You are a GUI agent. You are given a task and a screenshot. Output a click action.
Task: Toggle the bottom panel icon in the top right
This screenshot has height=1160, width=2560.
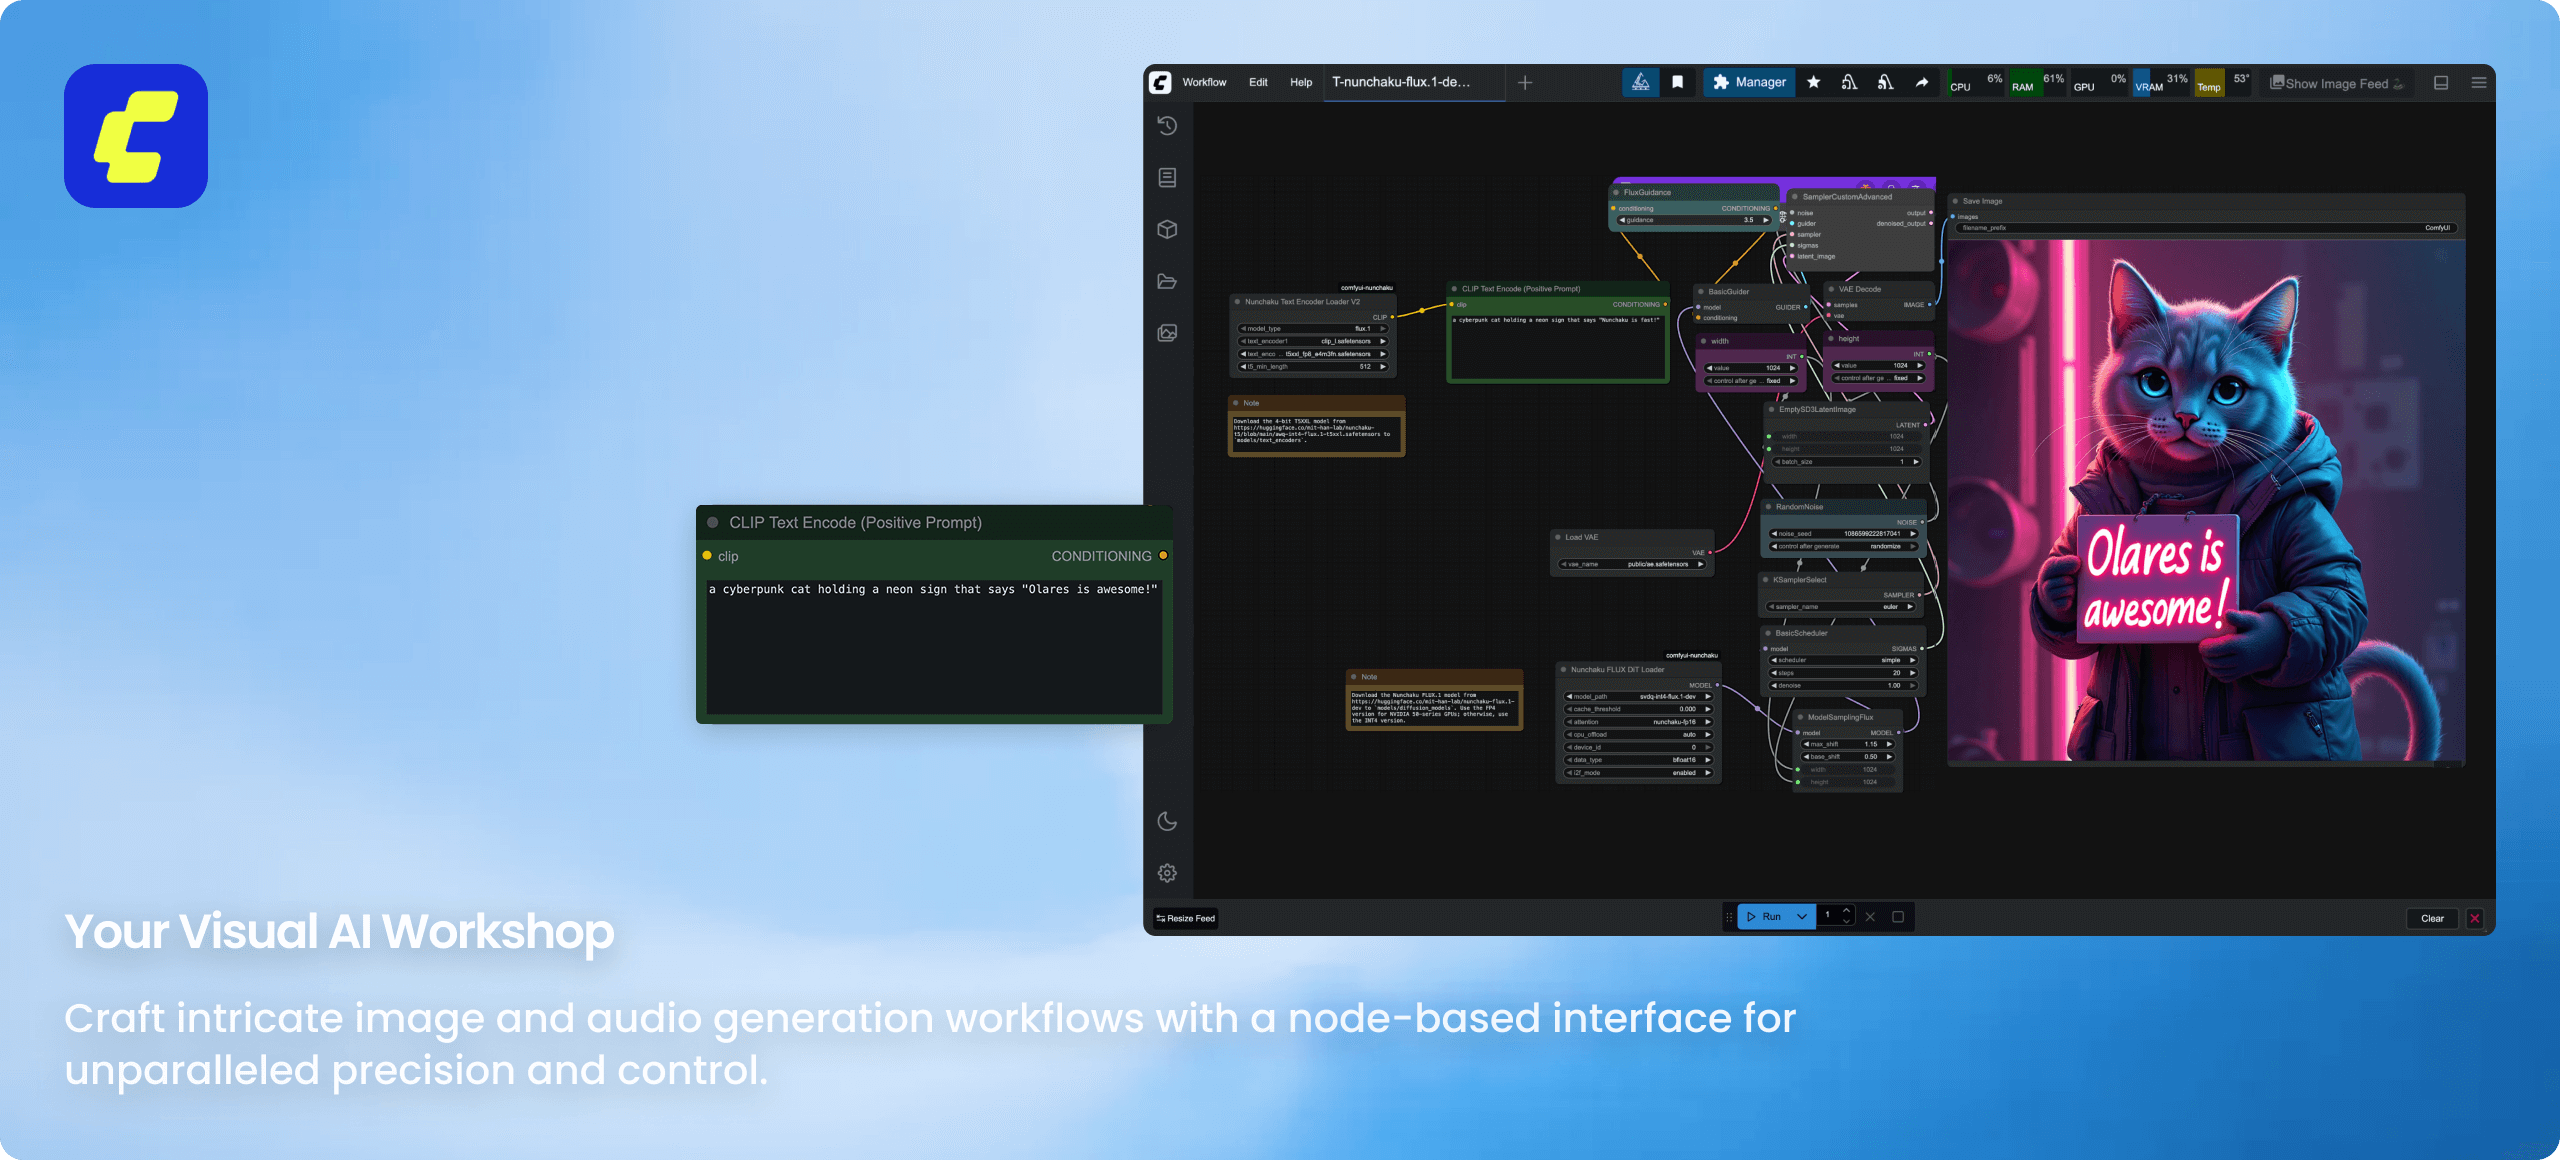pyautogui.click(x=2441, y=83)
